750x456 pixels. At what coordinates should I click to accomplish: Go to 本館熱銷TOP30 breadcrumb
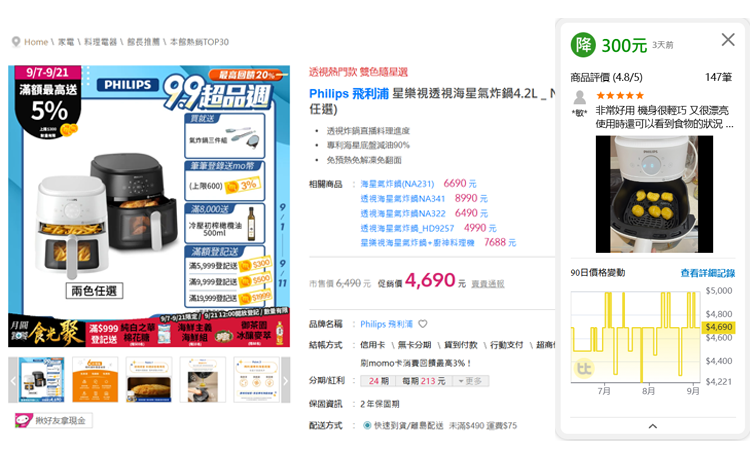[199, 42]
